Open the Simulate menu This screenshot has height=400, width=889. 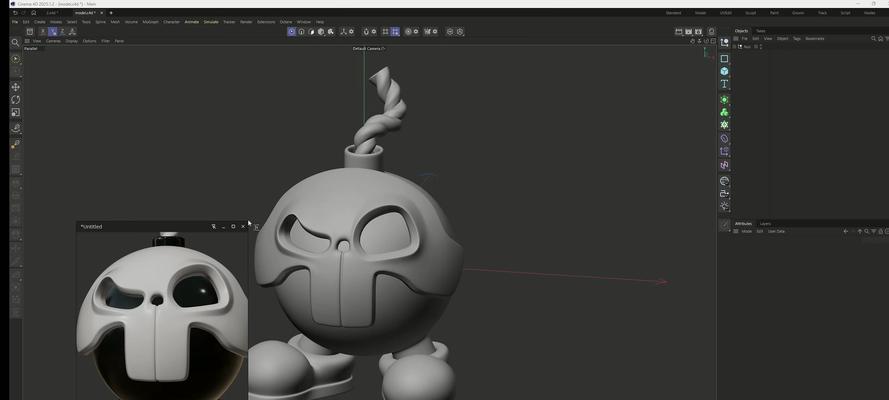211,22
